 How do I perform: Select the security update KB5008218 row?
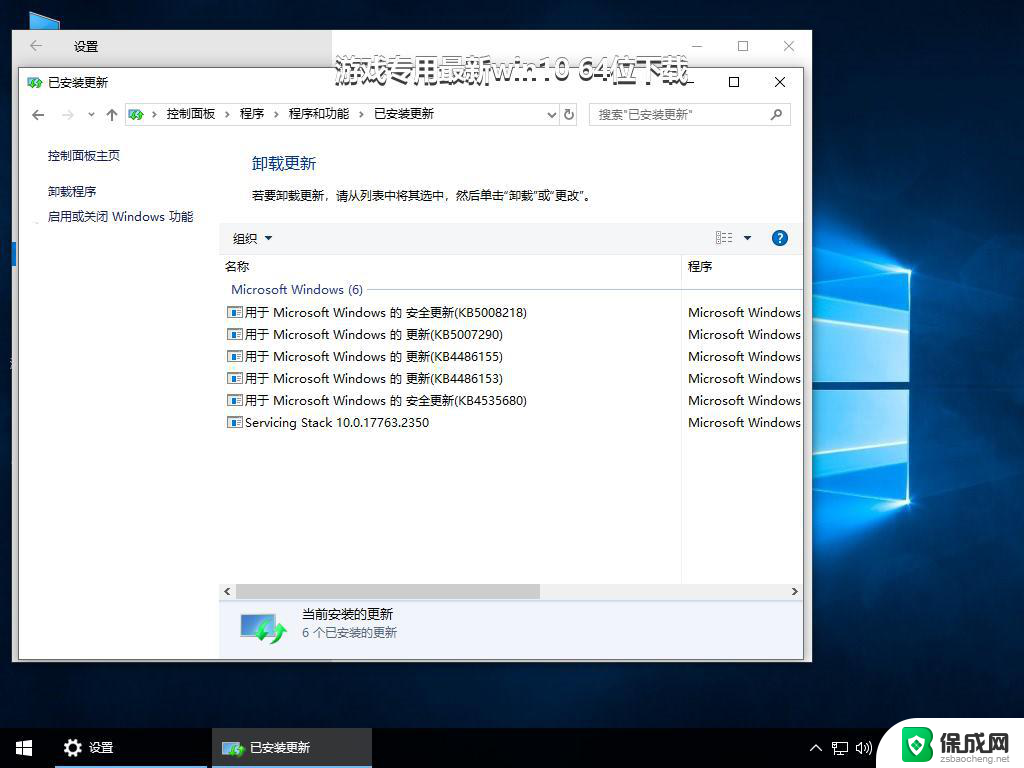(x=513, y=313)
